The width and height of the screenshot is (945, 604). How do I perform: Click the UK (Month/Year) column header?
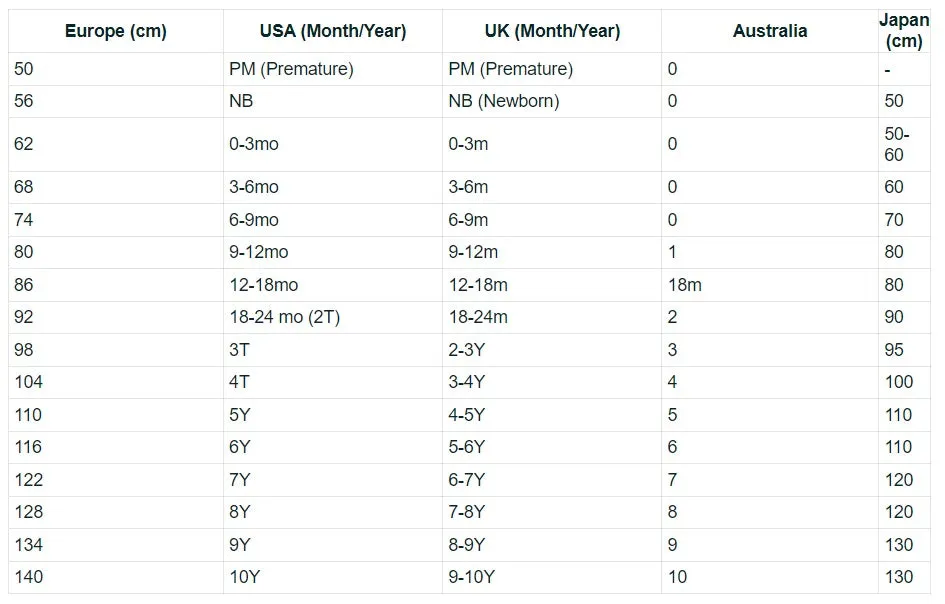[x=551, y=31]
